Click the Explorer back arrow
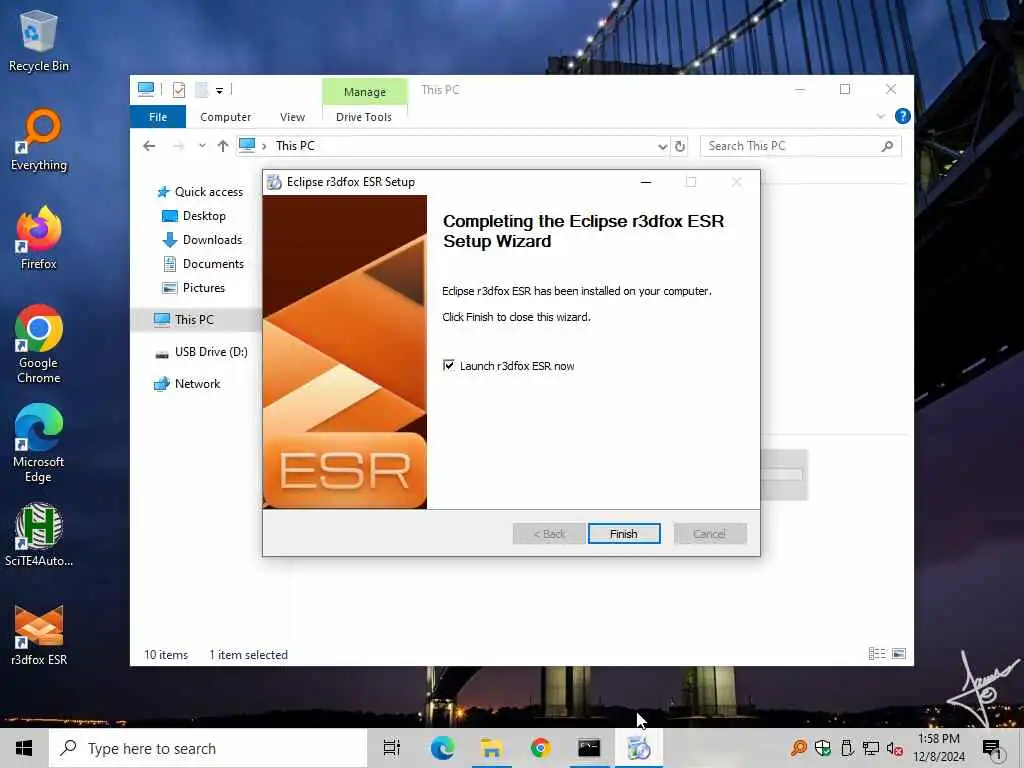 point(150,146)
